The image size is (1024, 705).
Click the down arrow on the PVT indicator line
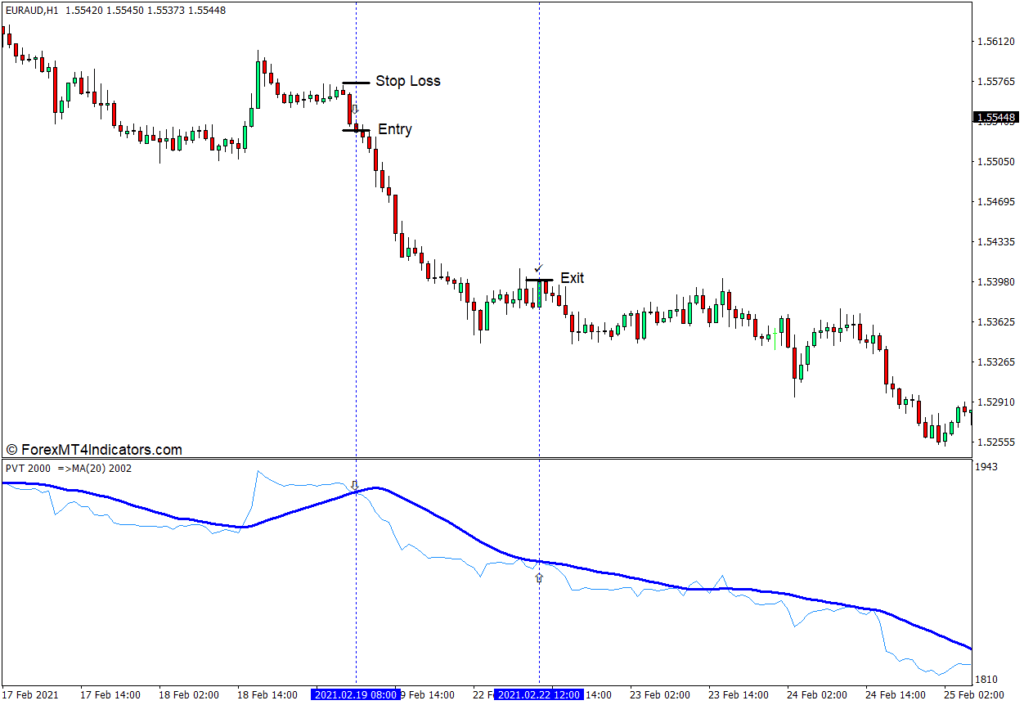(354, 486)
